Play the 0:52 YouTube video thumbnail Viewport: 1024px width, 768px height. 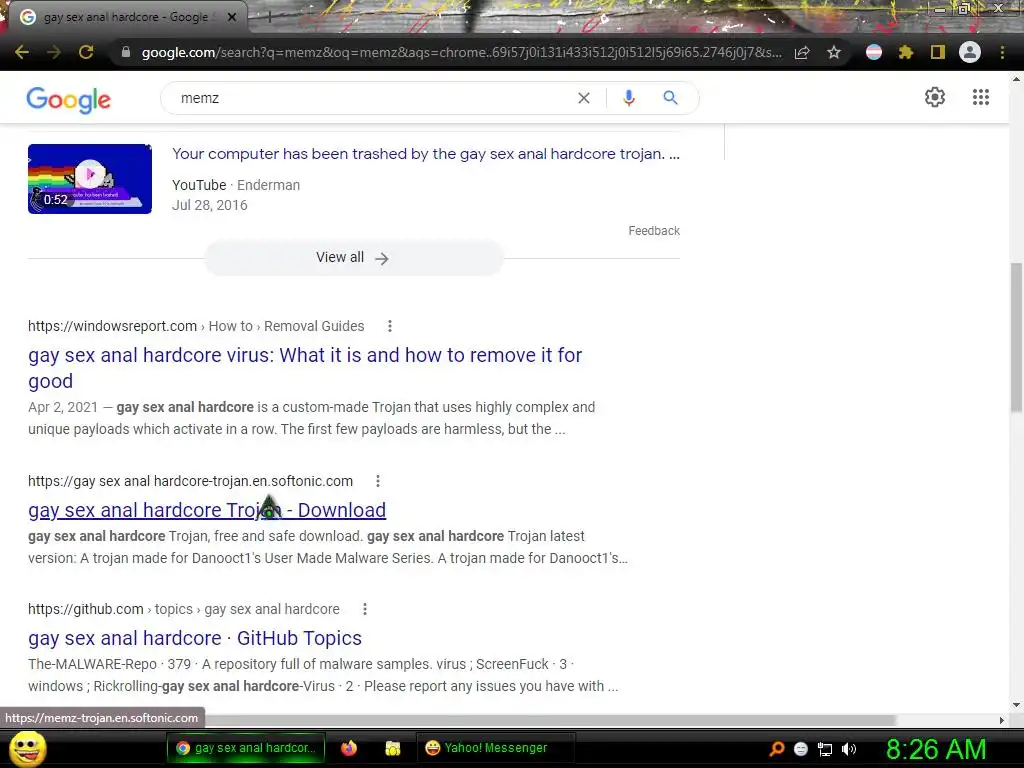90,179
